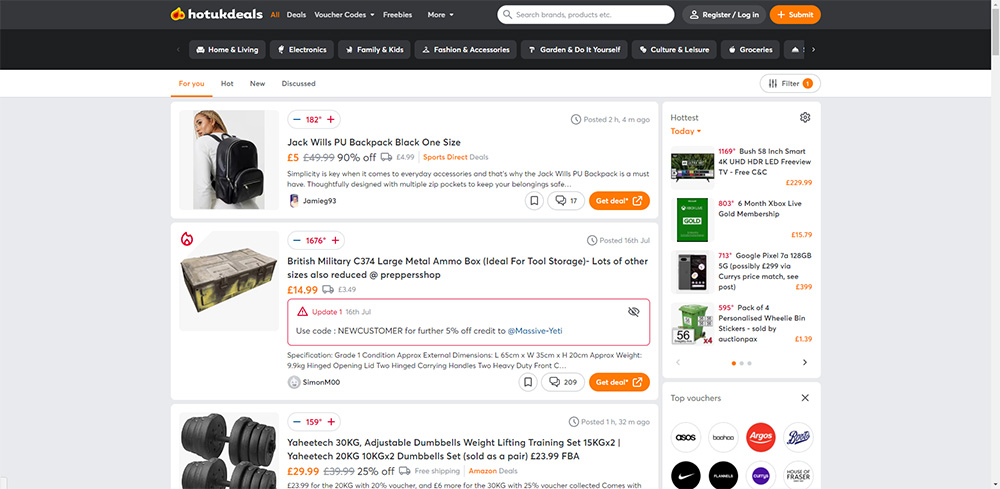This screenshot has width=1000, height=489.
Task: Select the Argos voucher logo
Action: pyautogui.click(x=761, y=437)
